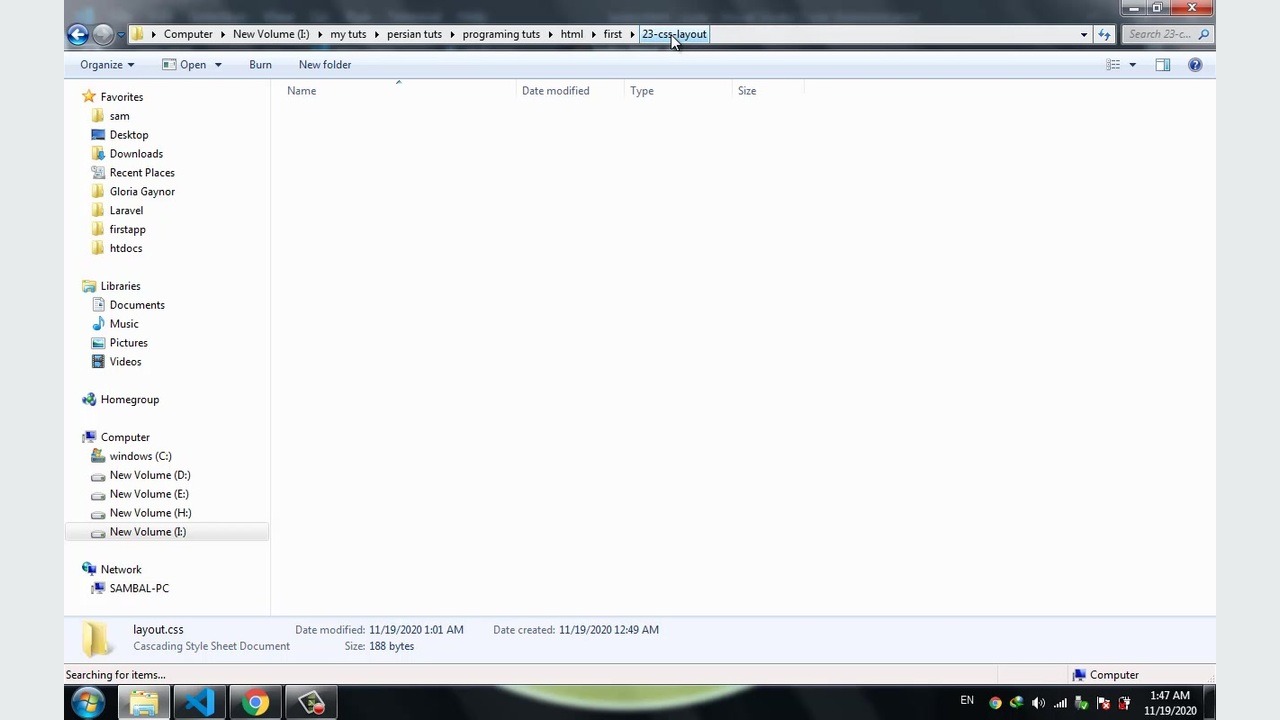
Task: Select 'programing tuts' breadcrumb segment
Action: 501,34
